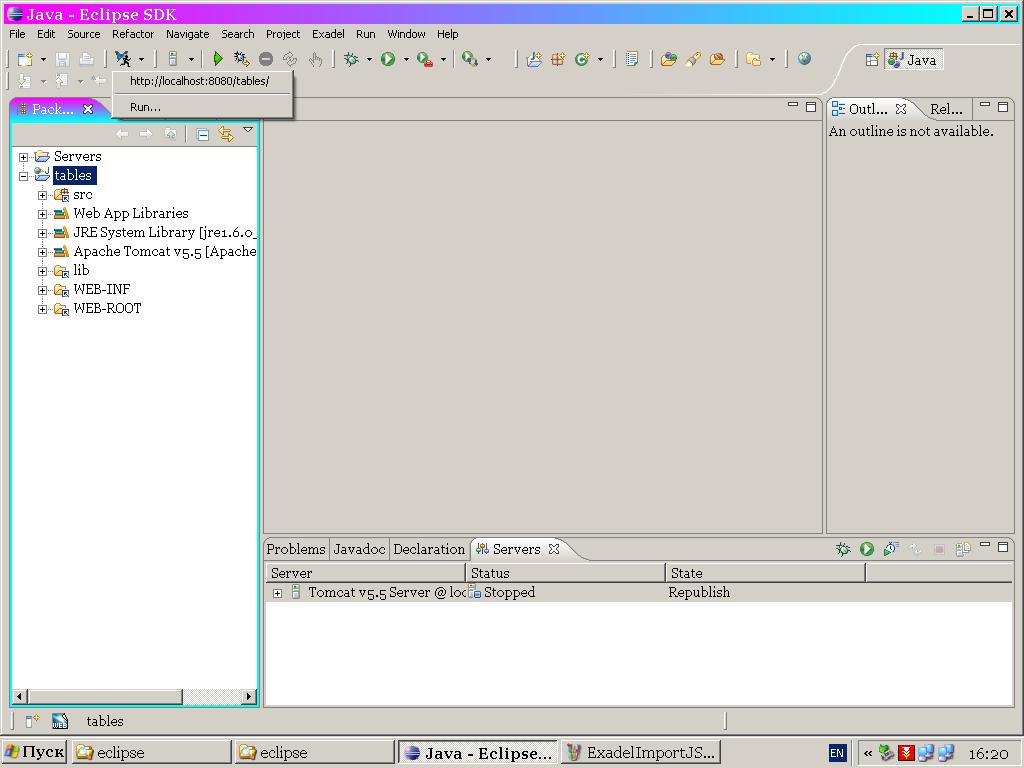The height and width of the screenshot is (768, 1024).
Task: Click the New Java Class icon
Action: coord(582,59)
